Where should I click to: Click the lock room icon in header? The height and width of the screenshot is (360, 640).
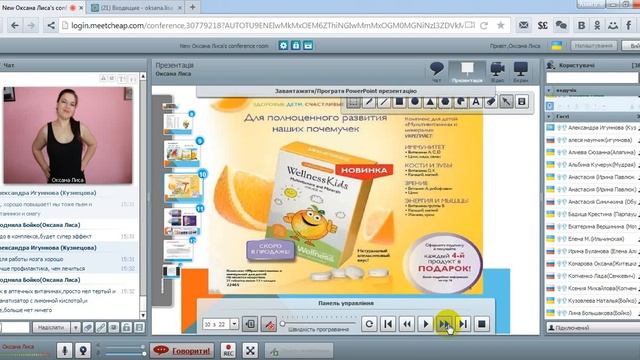coord(296,45)
